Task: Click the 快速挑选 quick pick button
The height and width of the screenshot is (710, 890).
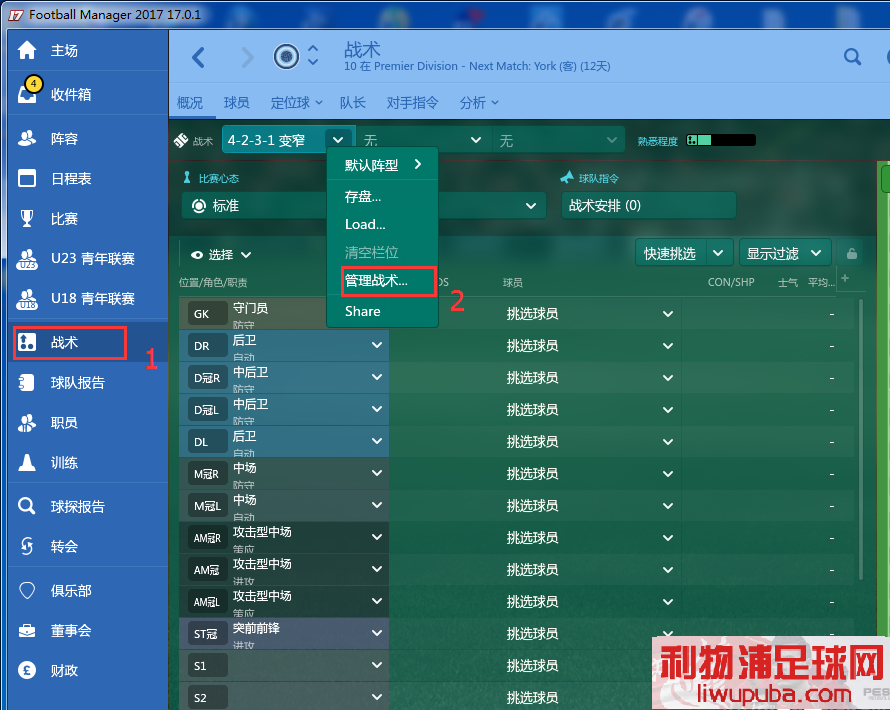Action: (670, 253)
